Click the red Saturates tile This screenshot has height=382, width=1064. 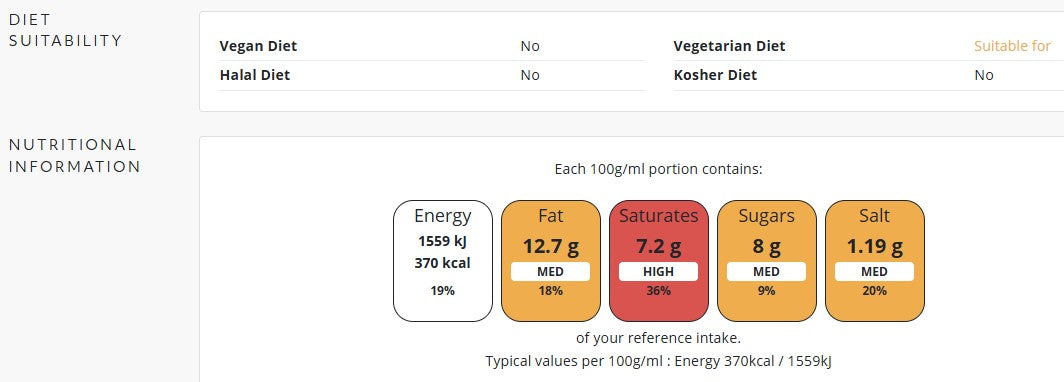658,261
